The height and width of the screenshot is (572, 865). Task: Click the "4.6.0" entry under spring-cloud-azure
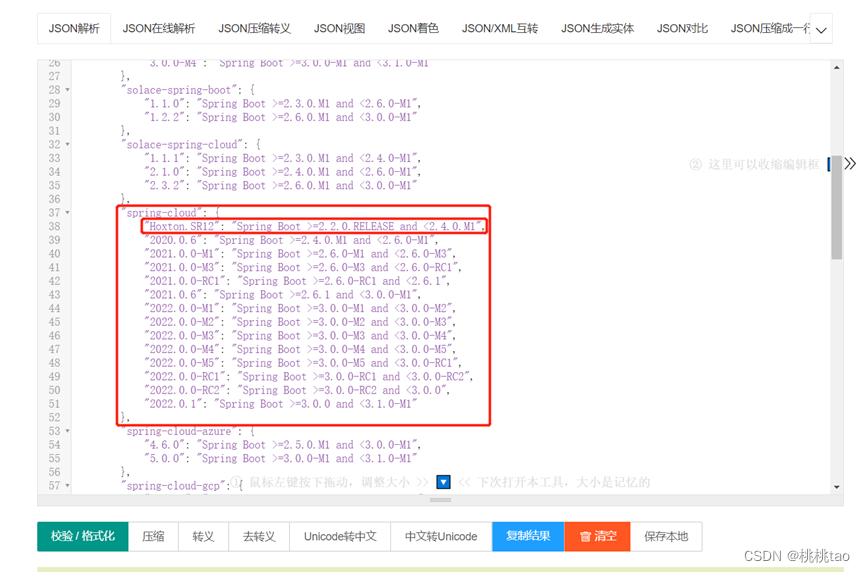(x=282, y=445)
